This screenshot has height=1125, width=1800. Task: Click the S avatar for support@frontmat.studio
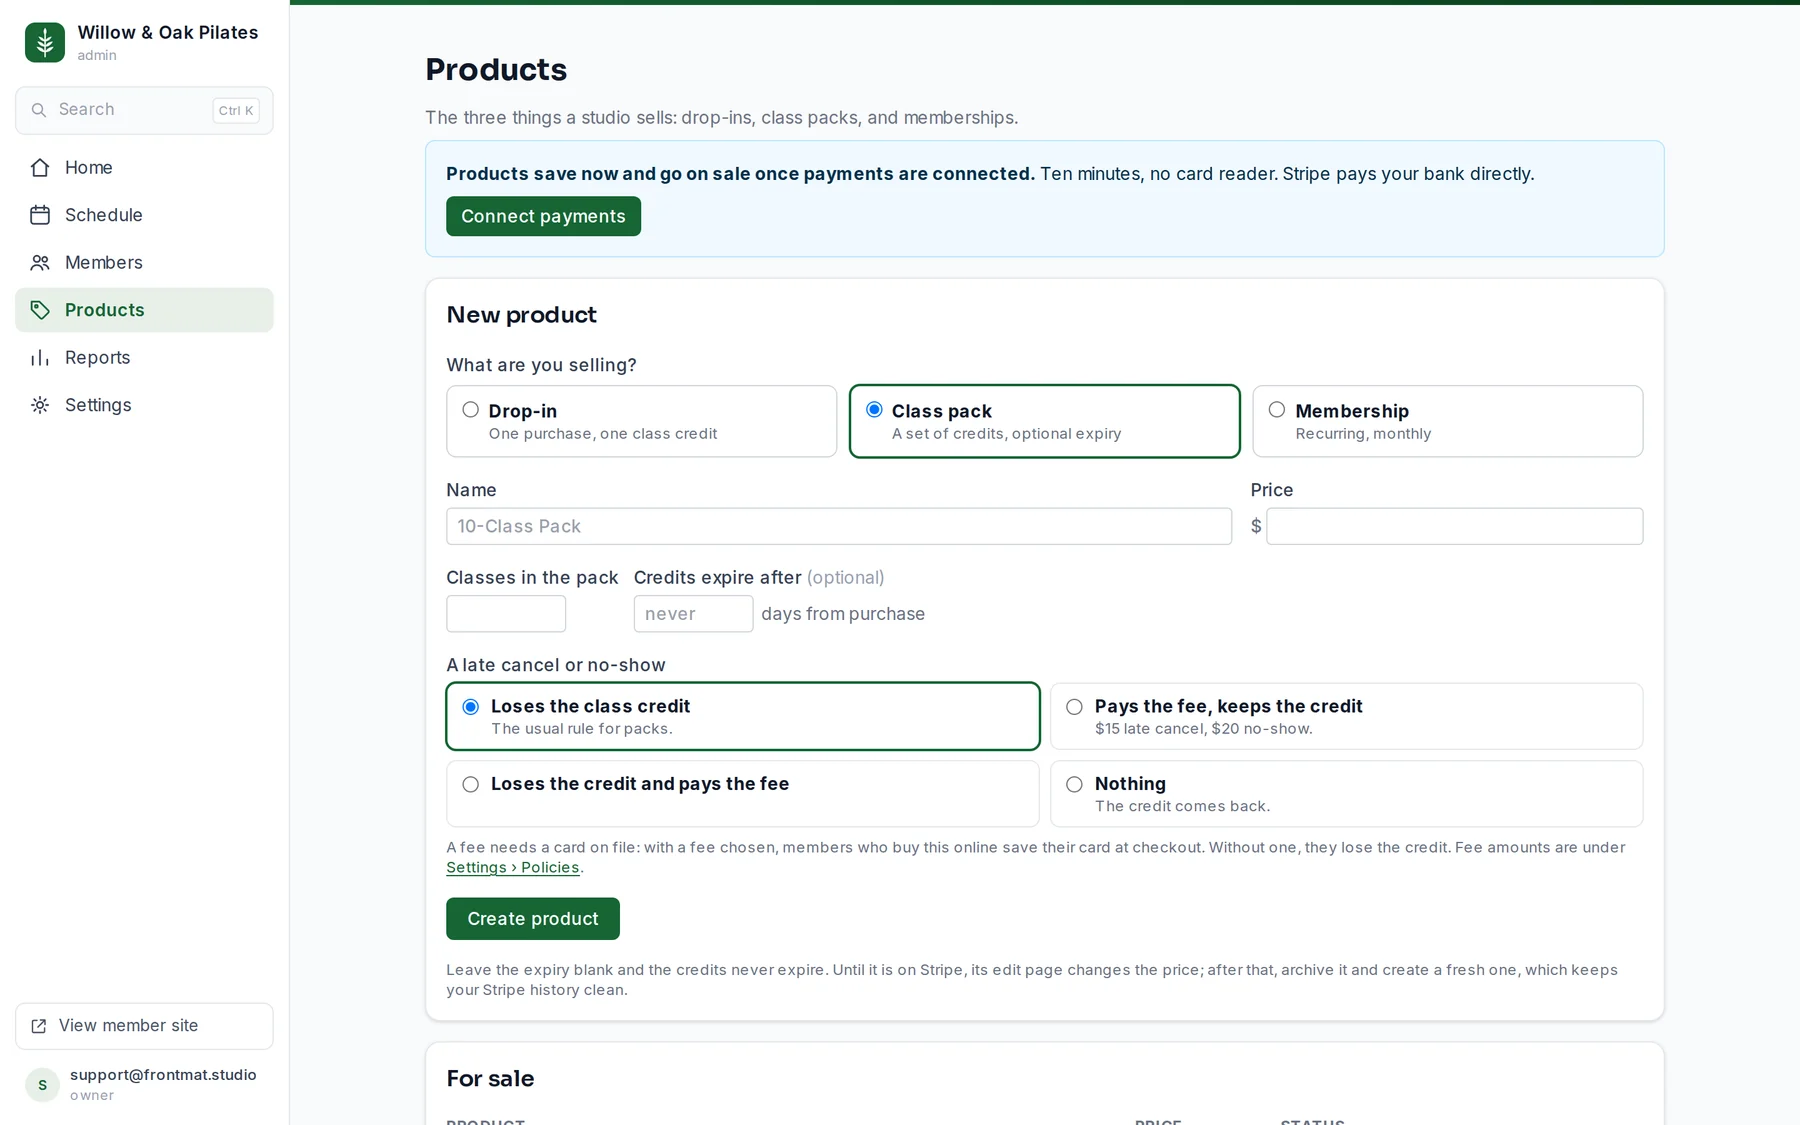point(42,1085)
